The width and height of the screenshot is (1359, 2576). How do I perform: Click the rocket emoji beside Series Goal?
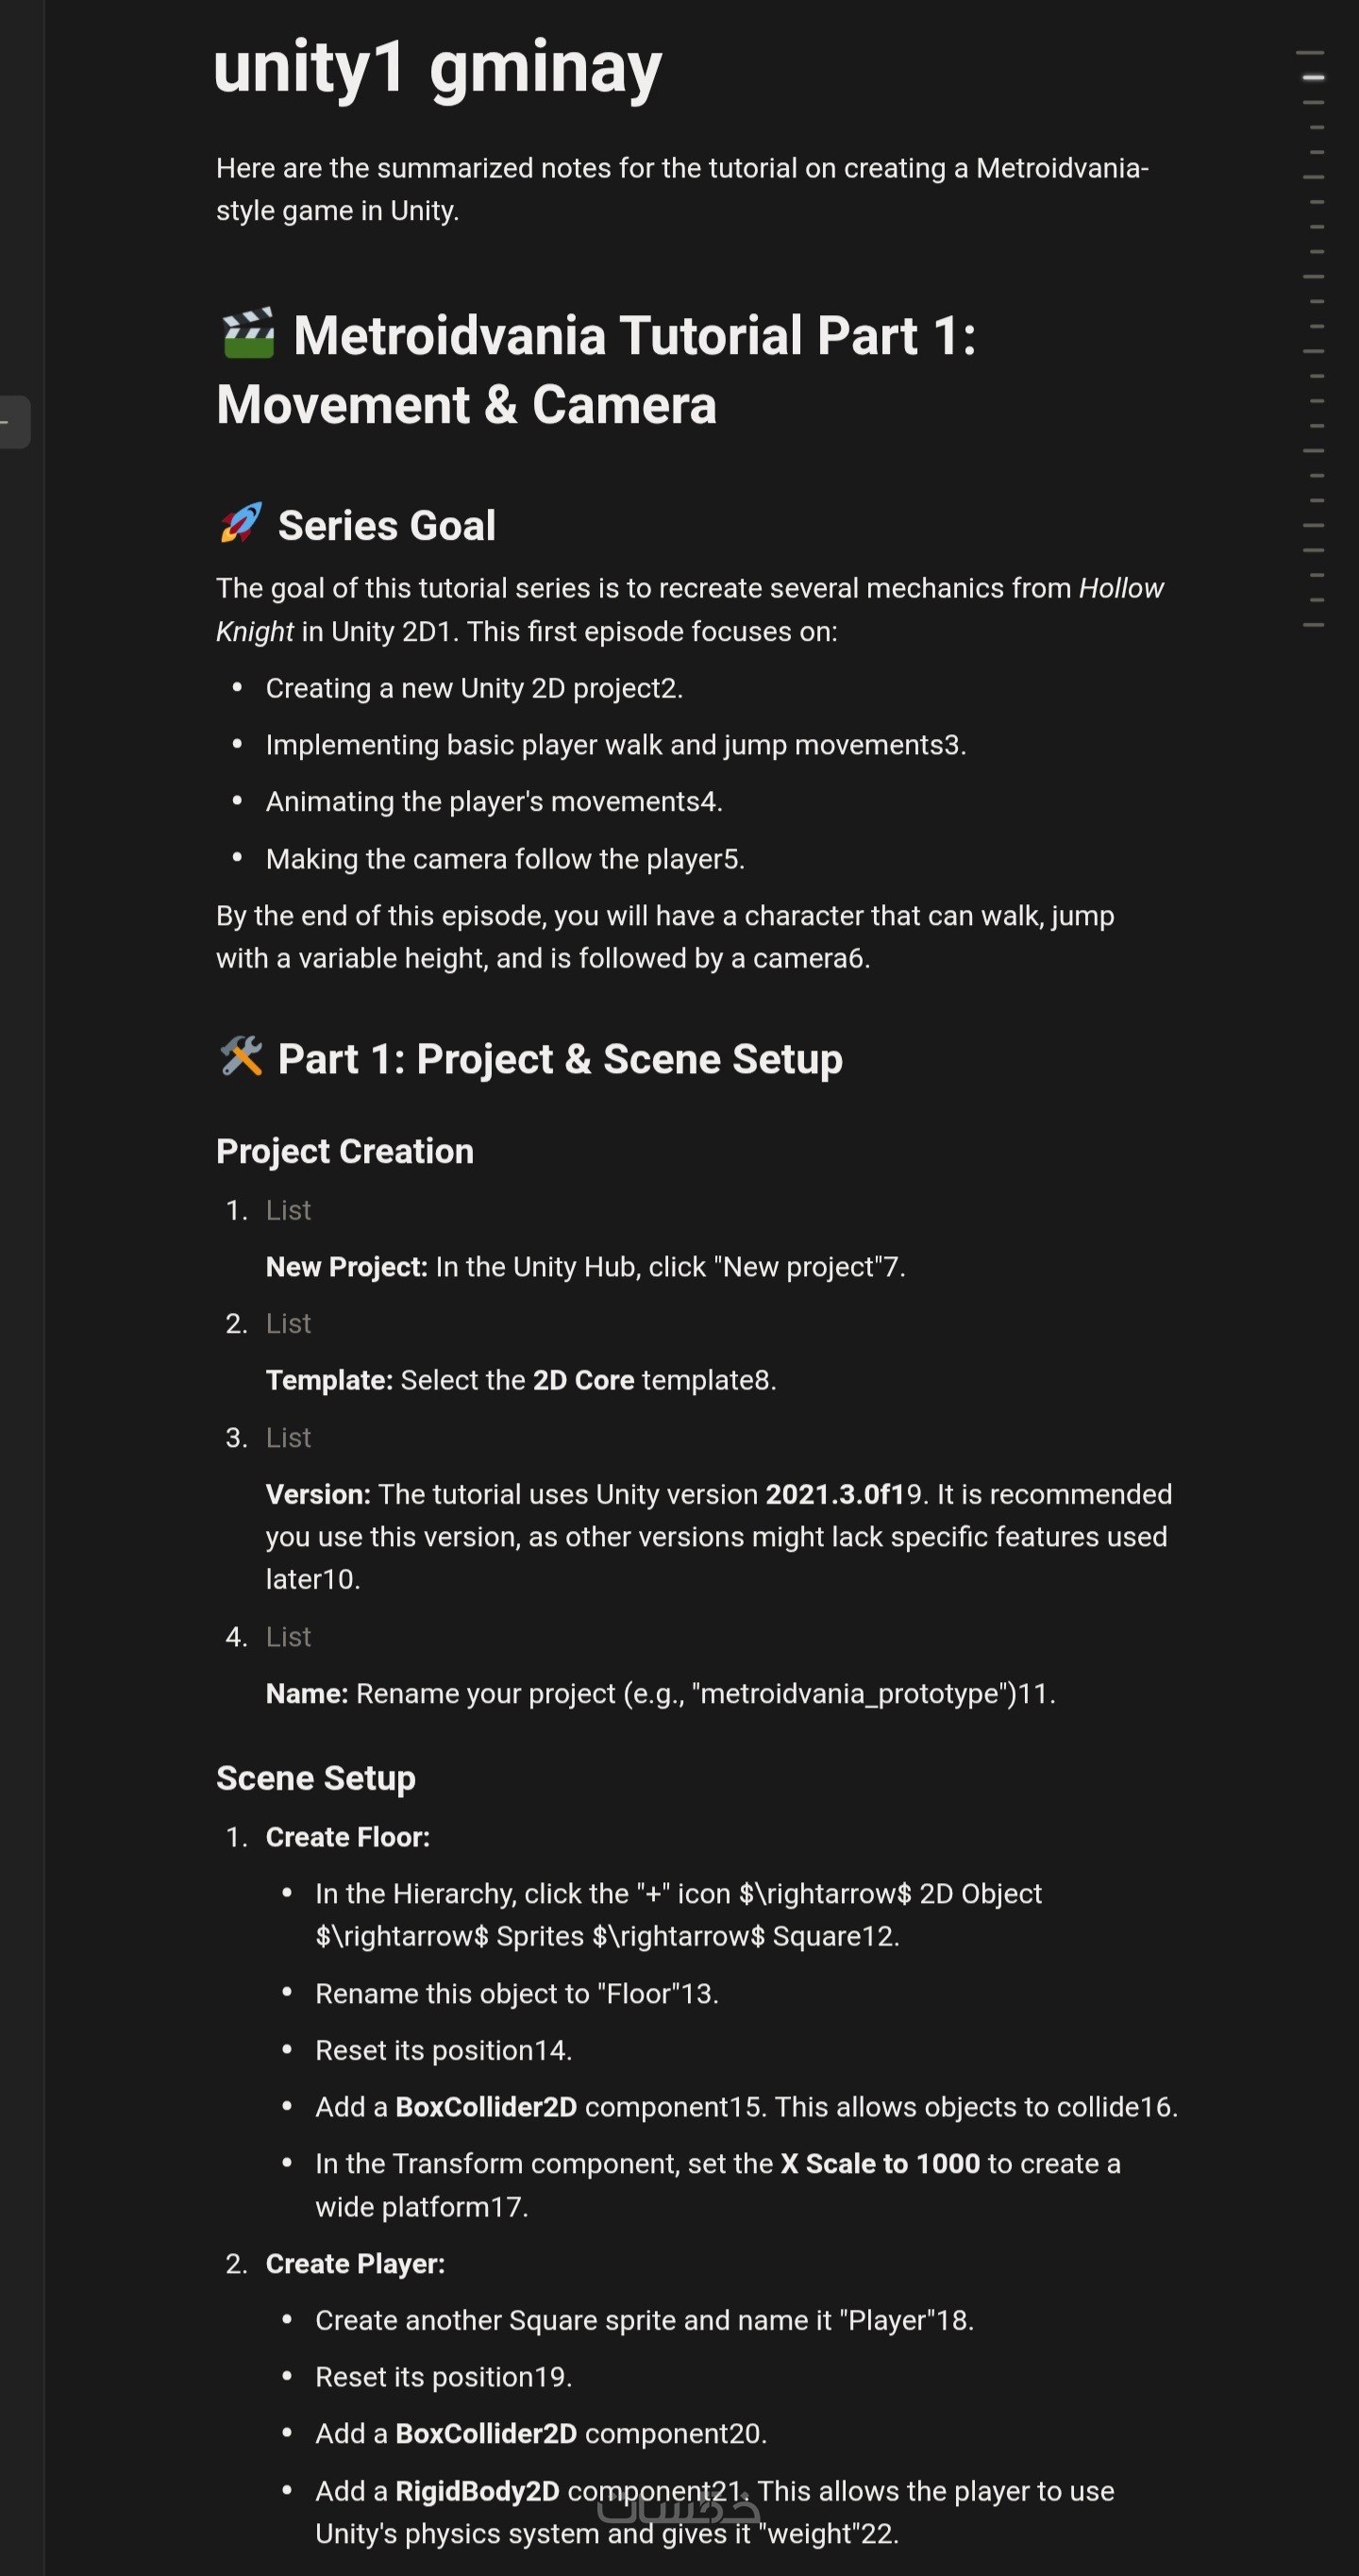click(x=241, y=523)
